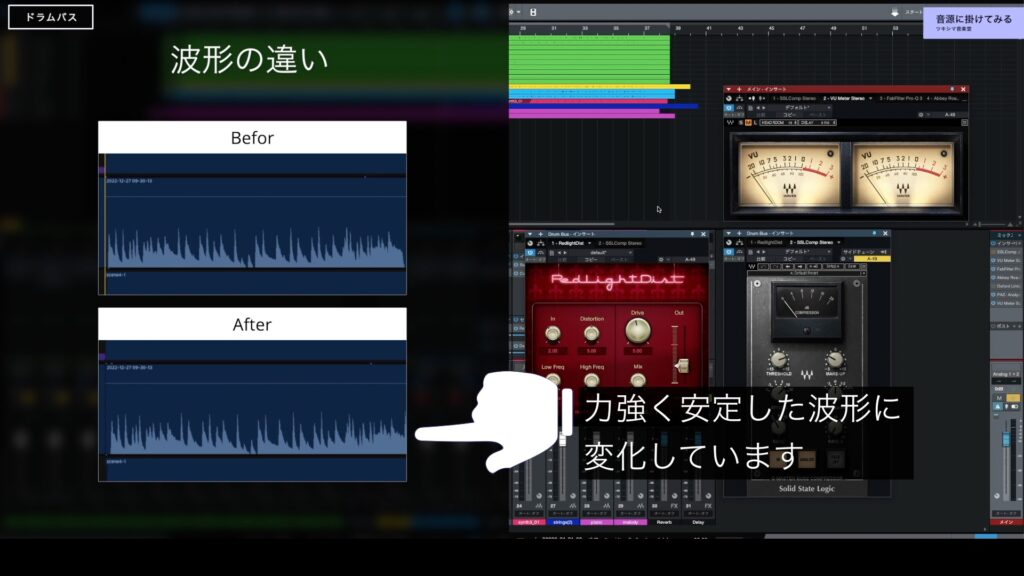Bypass the VU Meter plugin with the blue button
The image size is (1024, 576).
tap(729, 108)
